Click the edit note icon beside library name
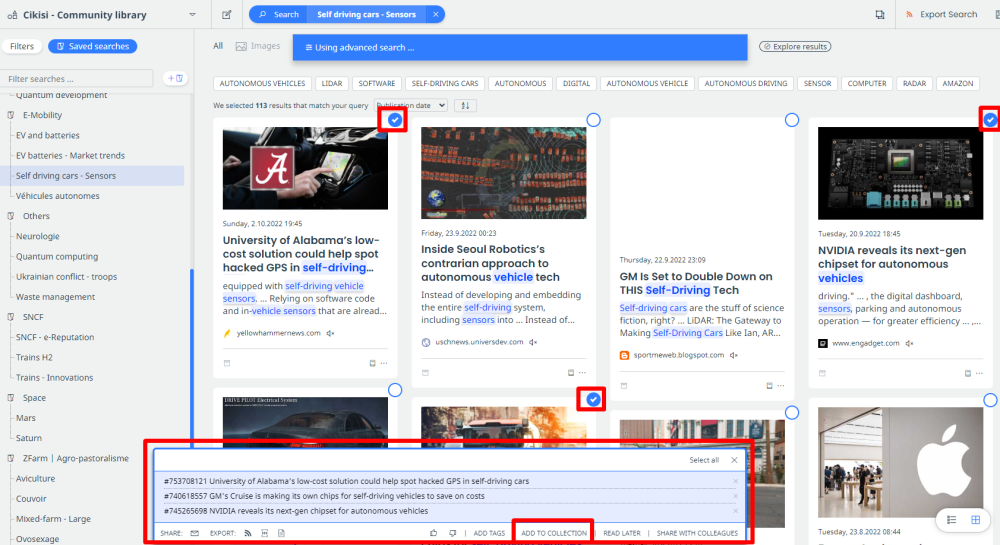Image resolution: width=1000 pixels, height=545 pixels. pos(226,15)
